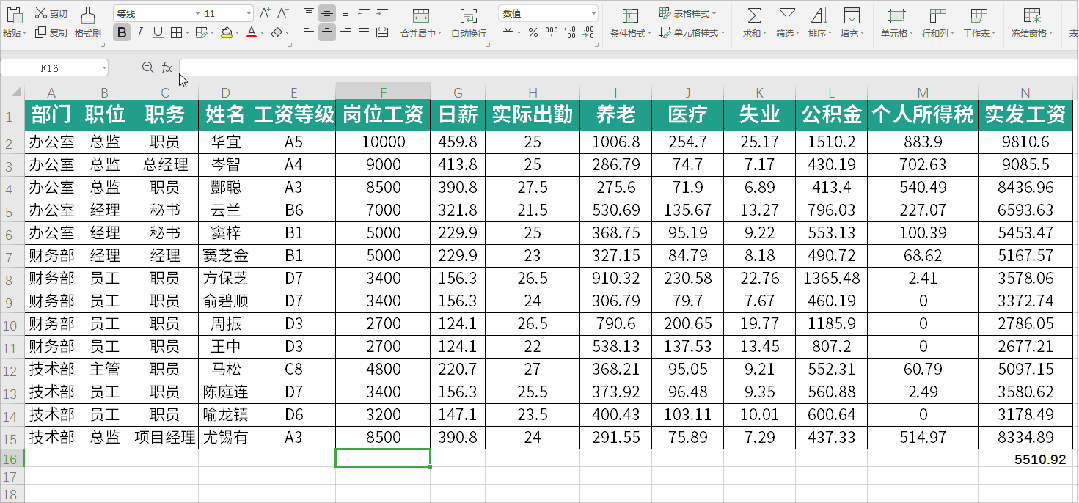Click the 自动换行 wrap text button
This screenshot has width=1079, height=503.
click(x=469, y=22)
